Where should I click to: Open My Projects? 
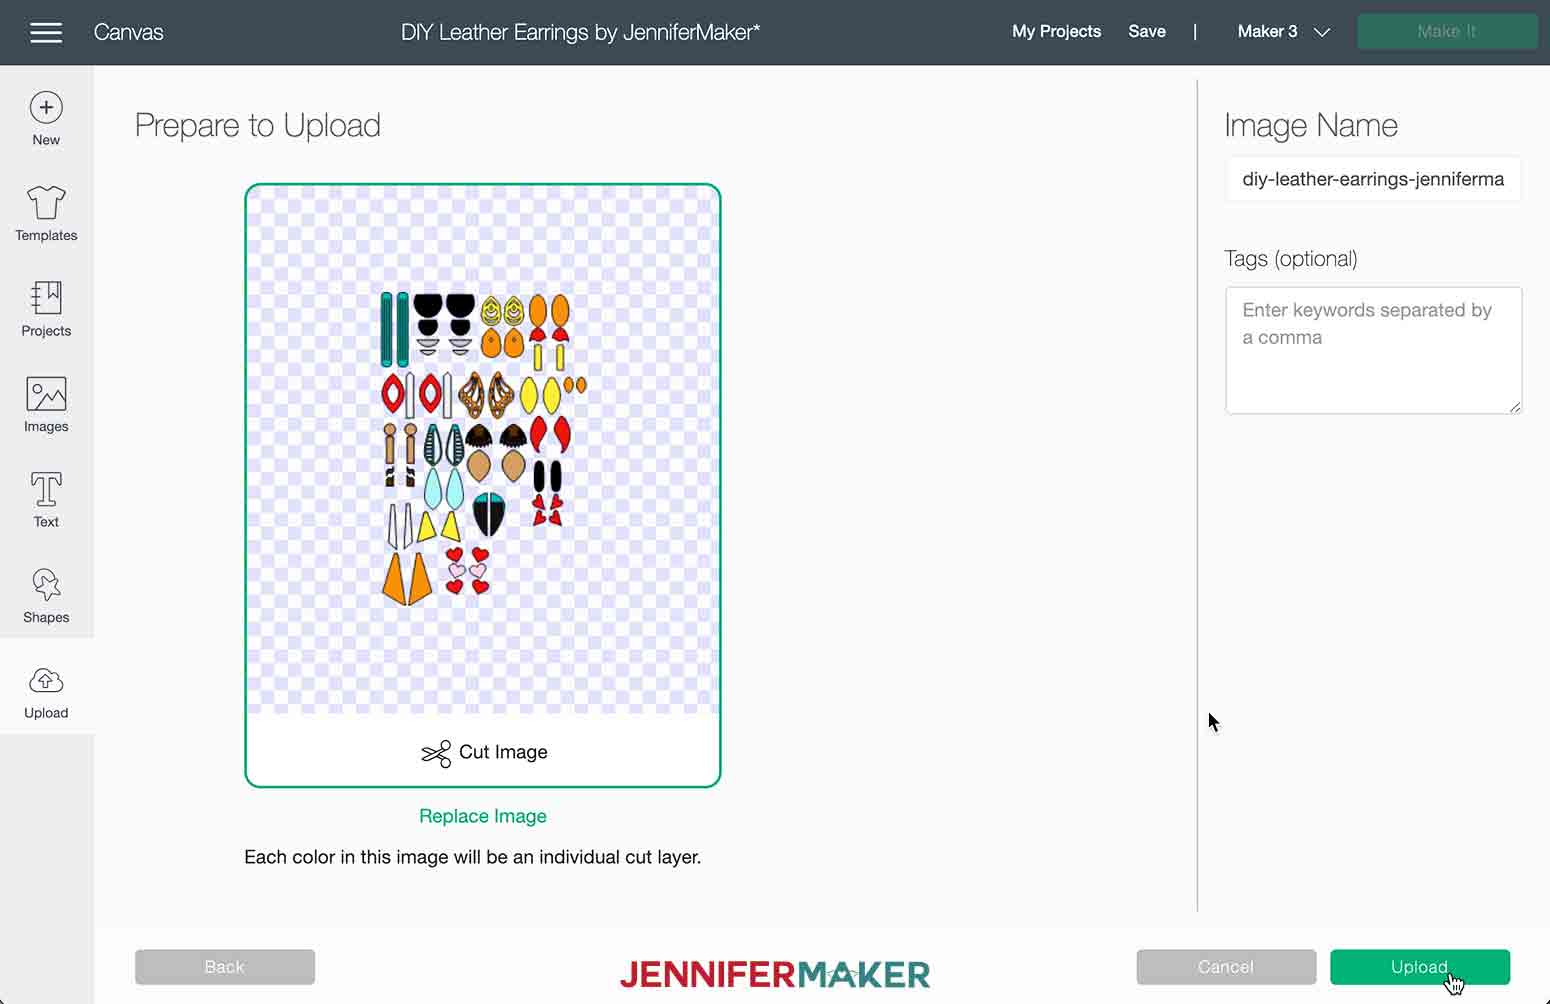pyautogui.click(x=1056, y=32)
